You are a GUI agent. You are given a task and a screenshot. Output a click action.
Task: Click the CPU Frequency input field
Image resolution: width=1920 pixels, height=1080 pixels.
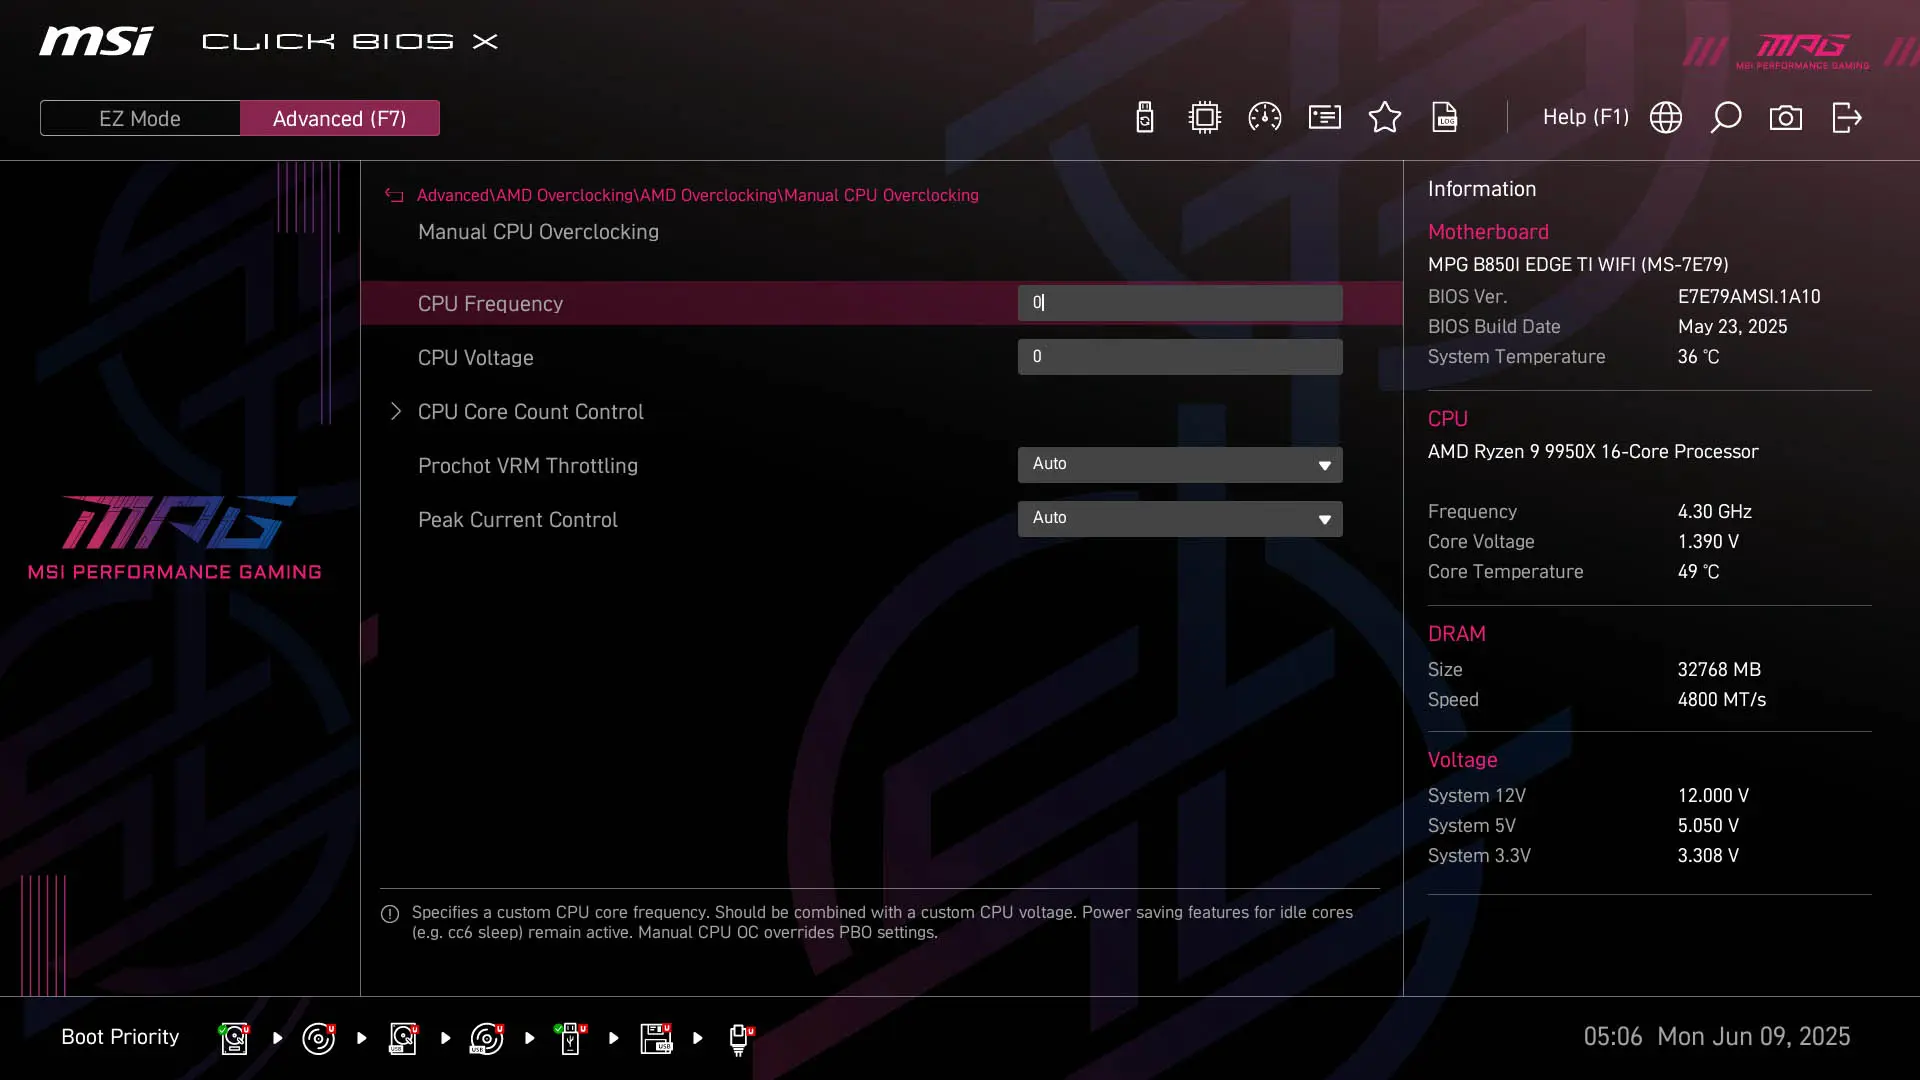(1180, 303)
